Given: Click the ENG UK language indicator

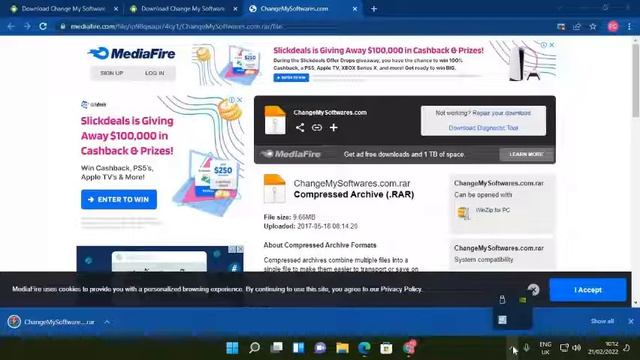Looking at the screenshot, I should pos(545,348).
